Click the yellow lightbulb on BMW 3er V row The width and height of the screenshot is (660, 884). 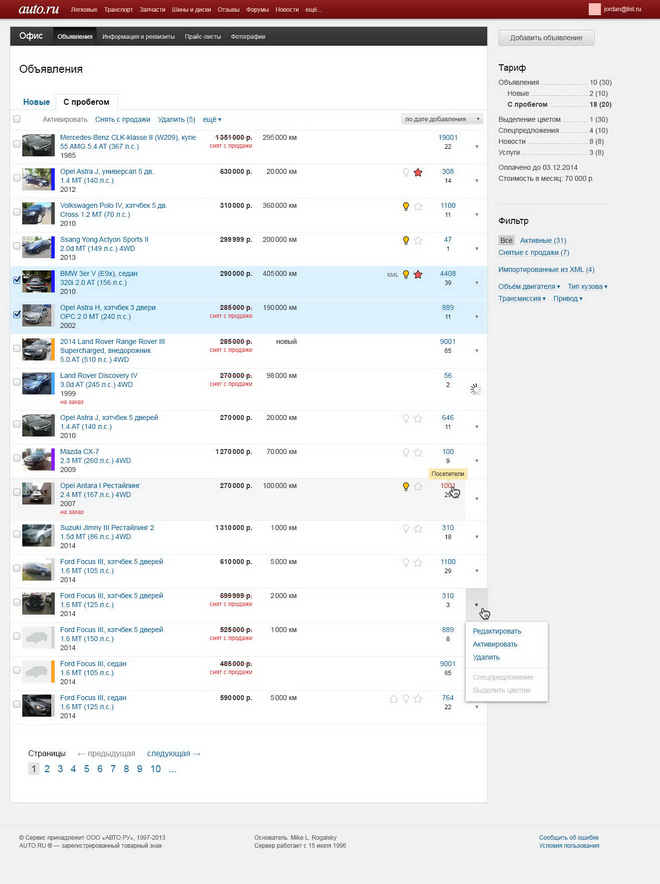coord(405,275)
